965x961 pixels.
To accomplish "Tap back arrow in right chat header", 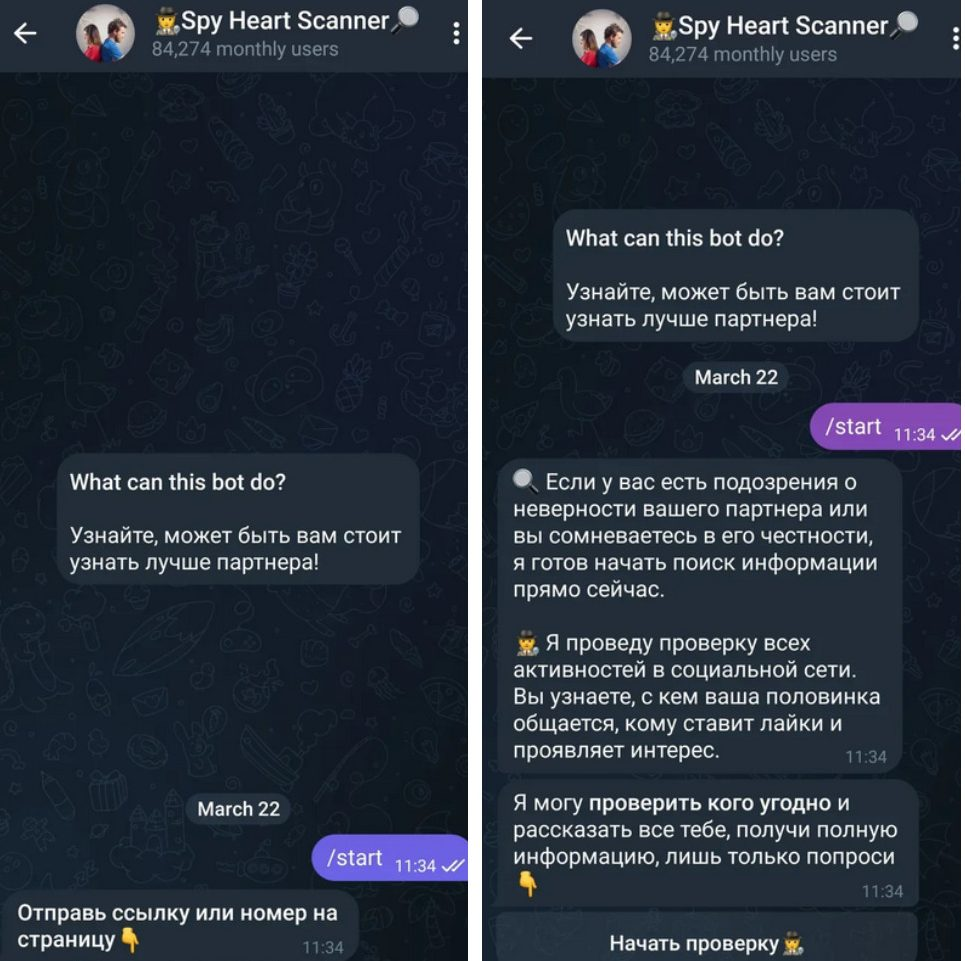I will [x=521, y=38].
